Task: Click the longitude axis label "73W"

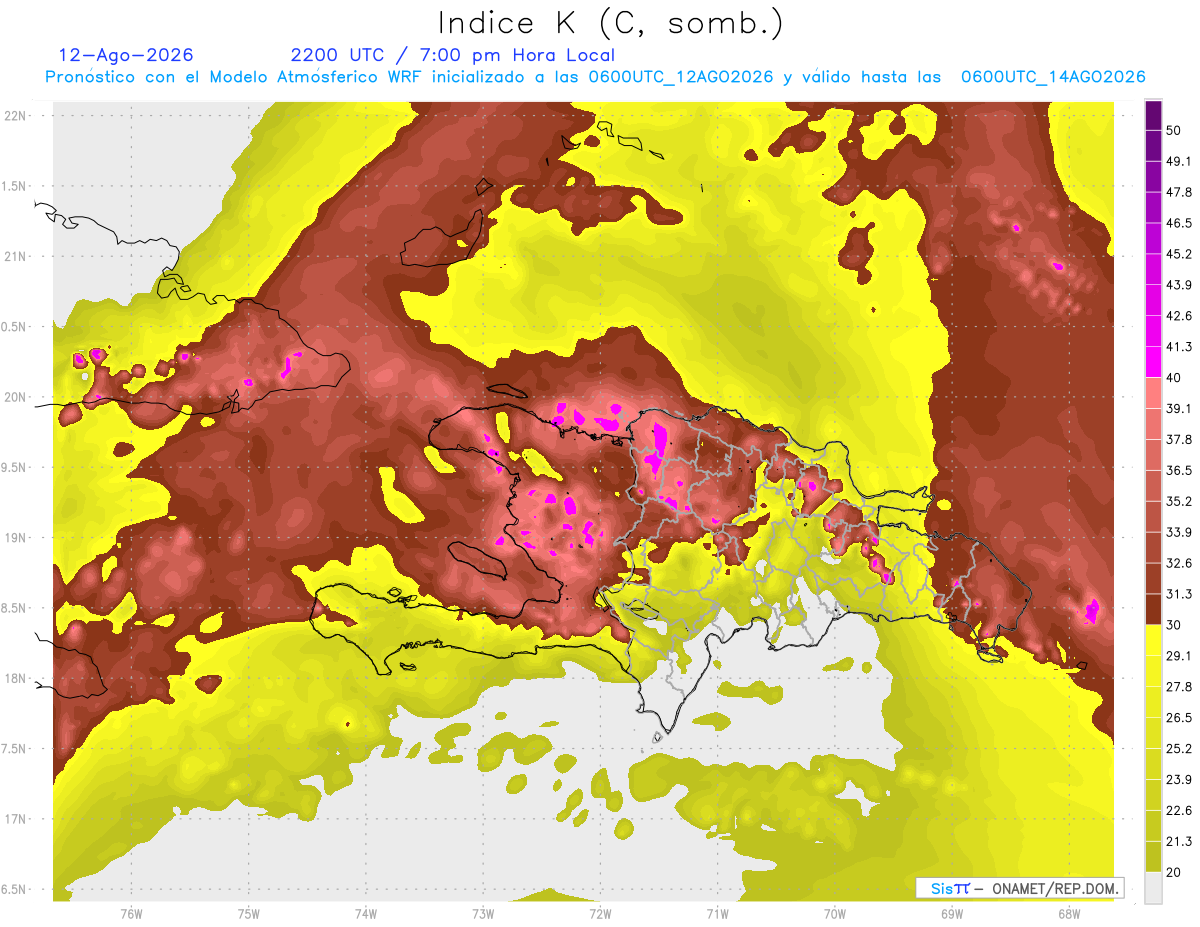Action: (483, 914)
